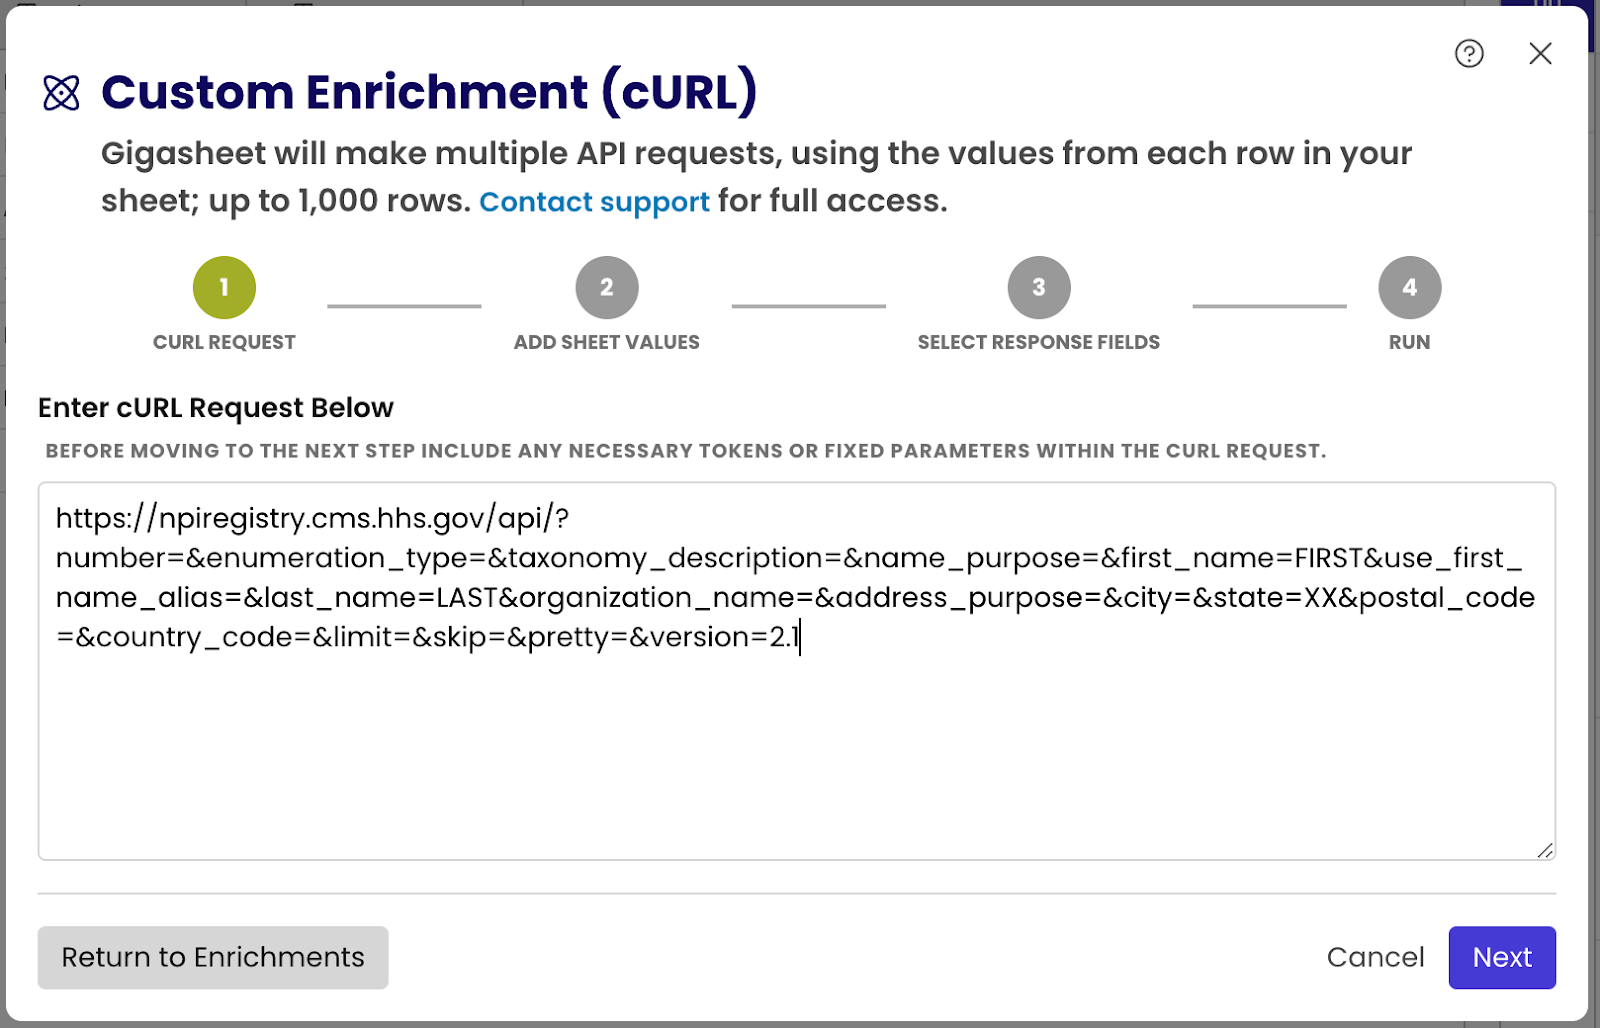Select the green step 1 circle
1600x1028 pixels.
(224, 287)
